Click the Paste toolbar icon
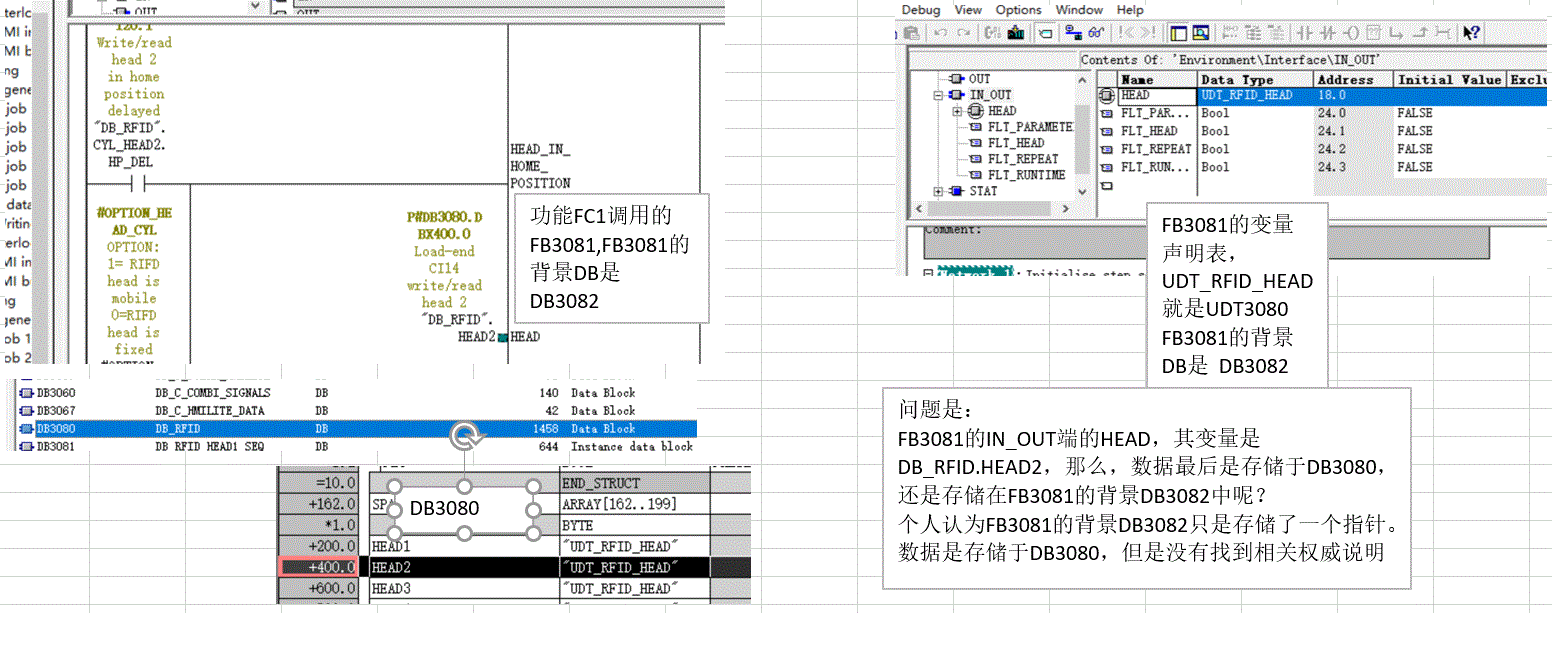Screen dimensions: 1552x648 point(912,33)
